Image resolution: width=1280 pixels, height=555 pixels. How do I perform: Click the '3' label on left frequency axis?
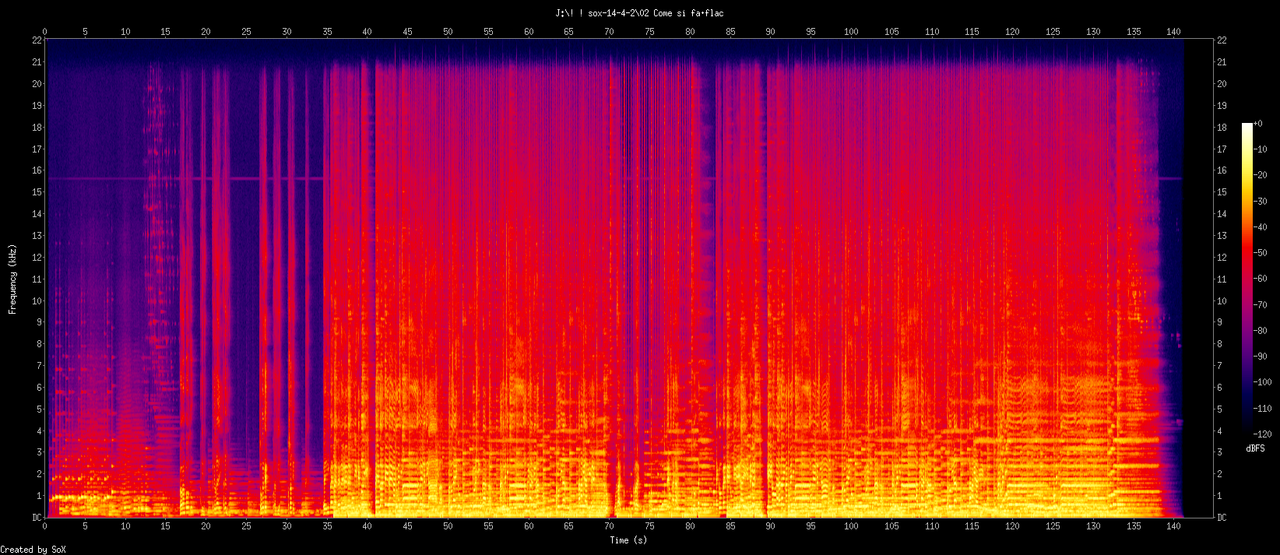[38, 452]
